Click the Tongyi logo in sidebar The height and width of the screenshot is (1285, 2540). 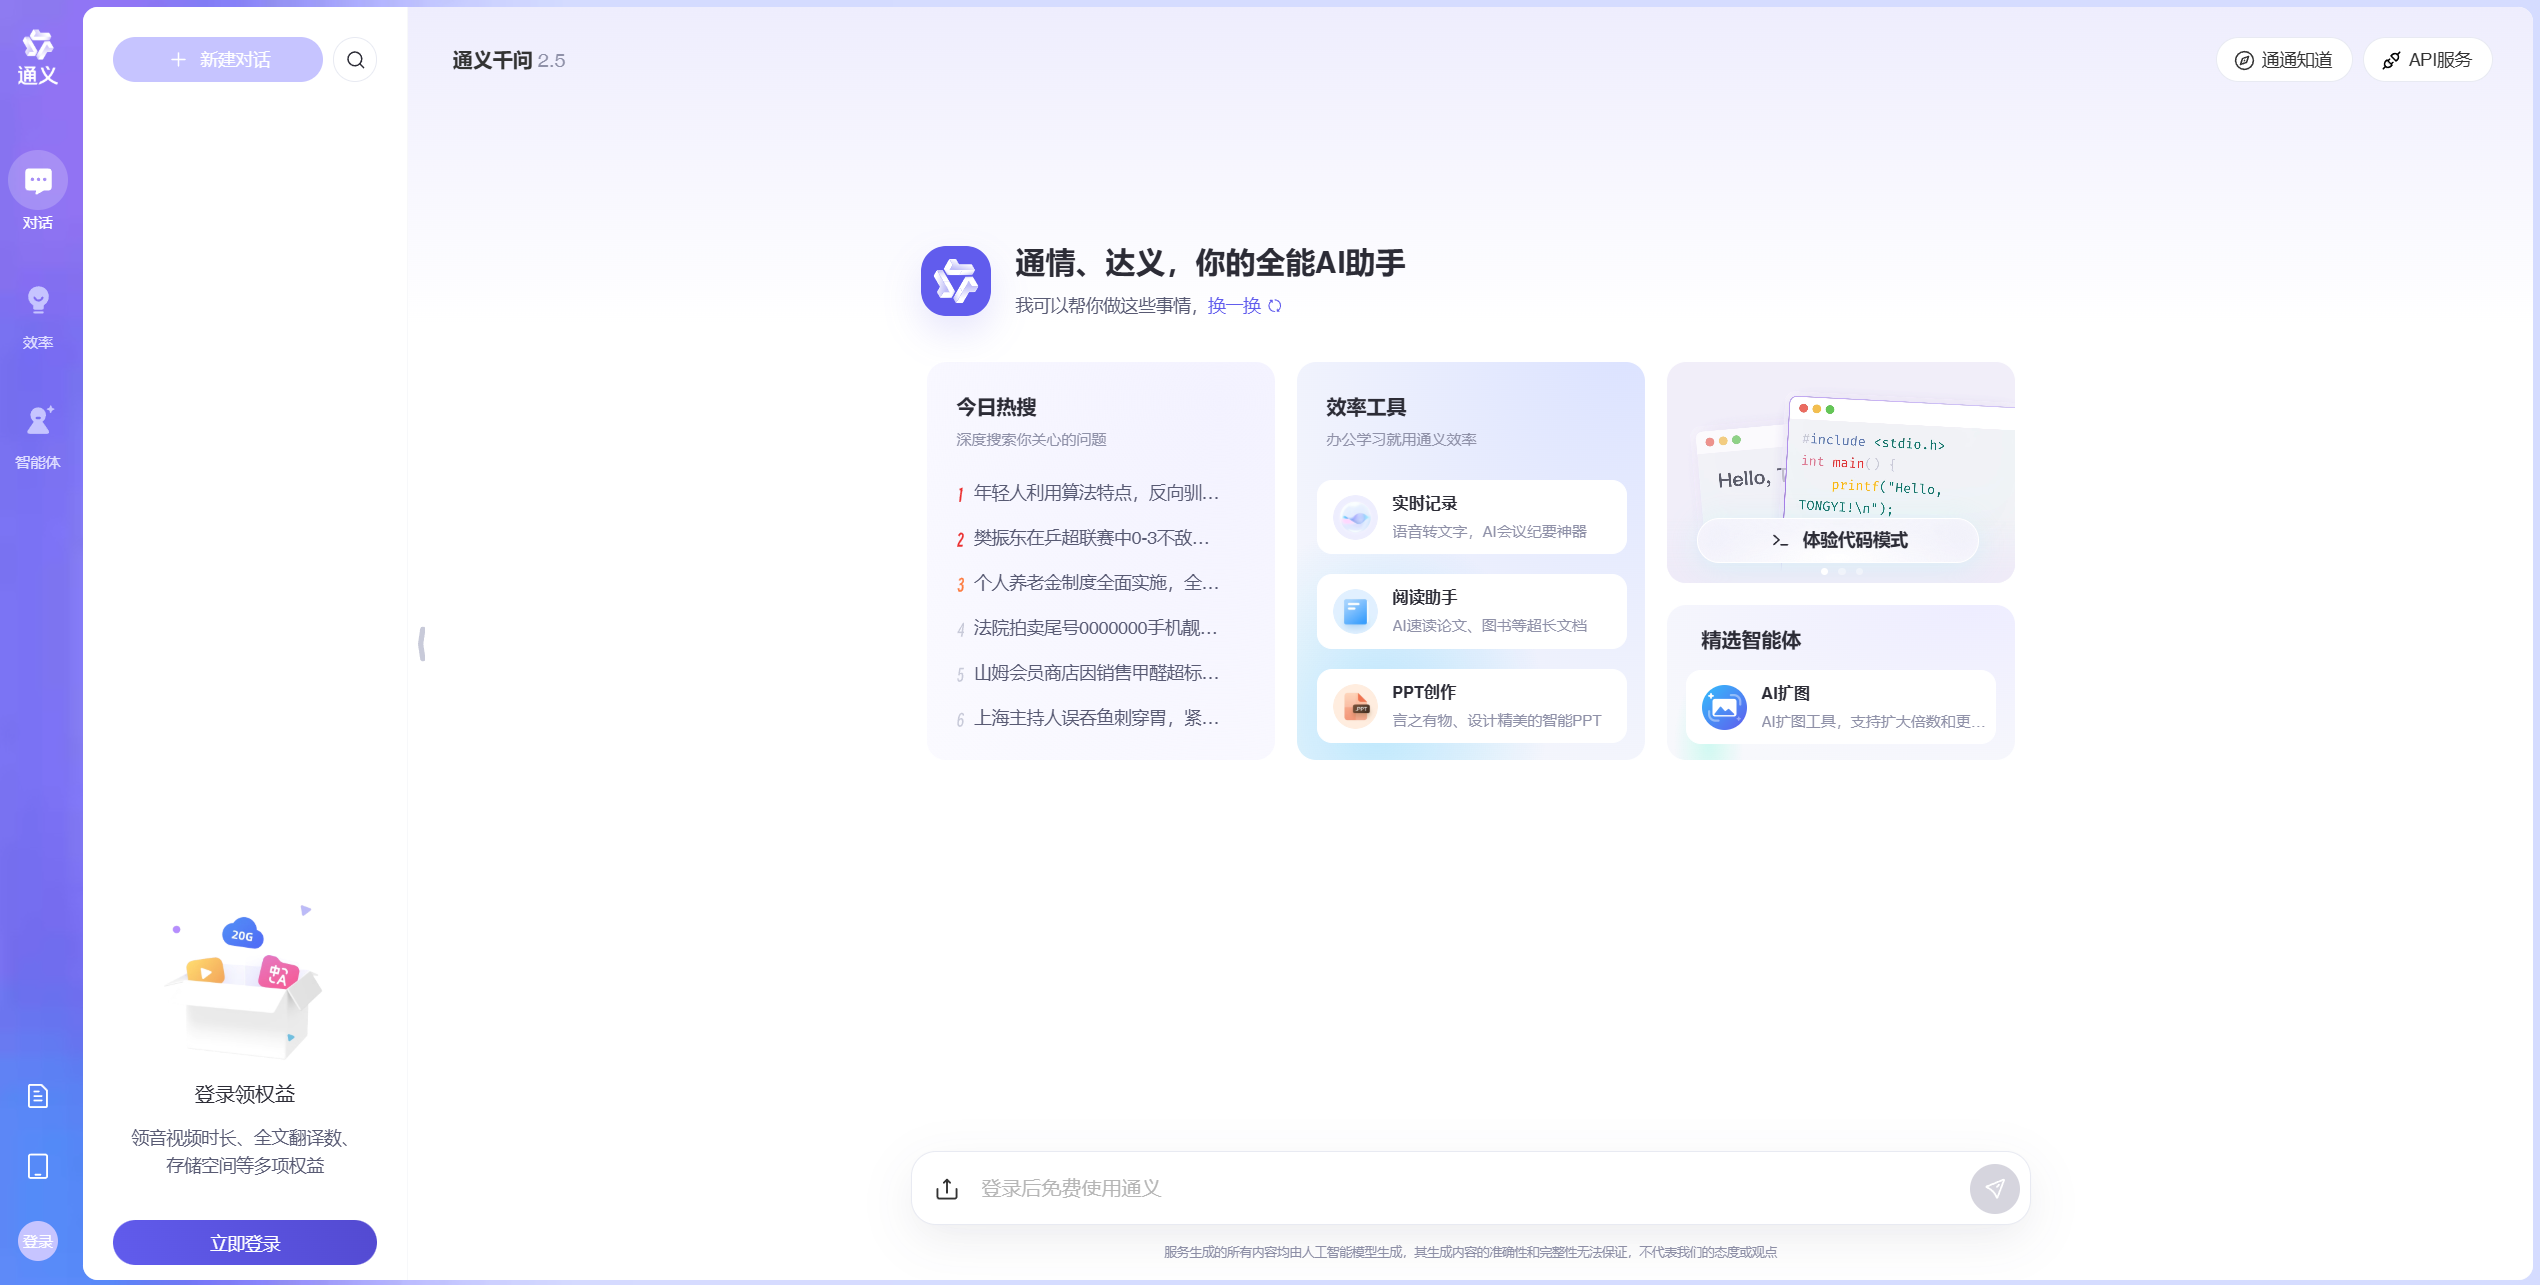38,57
